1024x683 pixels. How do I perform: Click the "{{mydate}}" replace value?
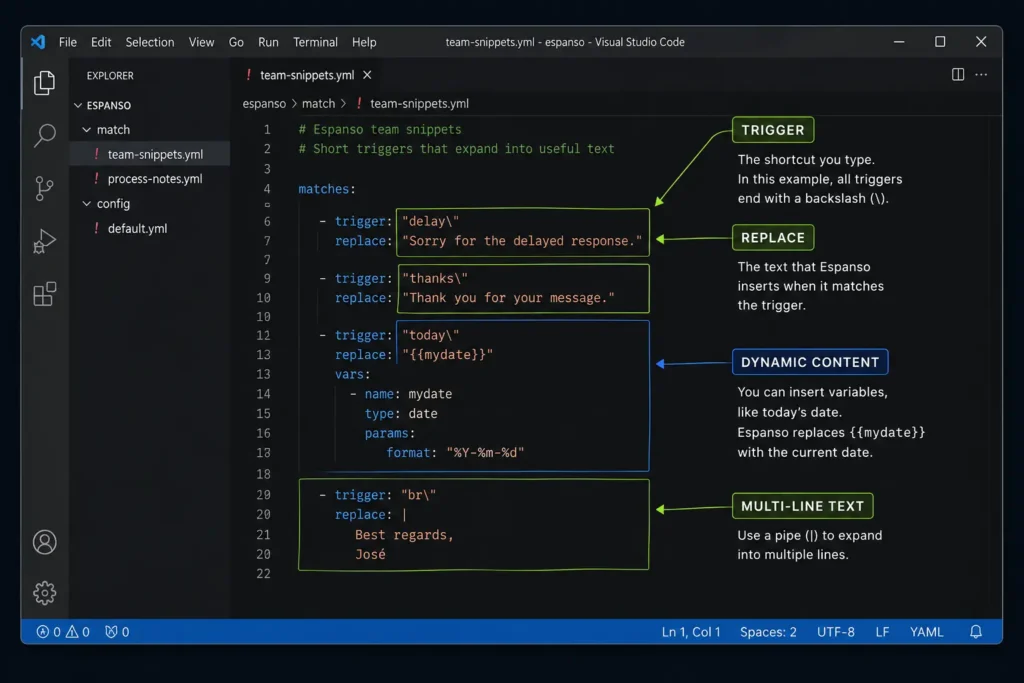click(447, 355)
